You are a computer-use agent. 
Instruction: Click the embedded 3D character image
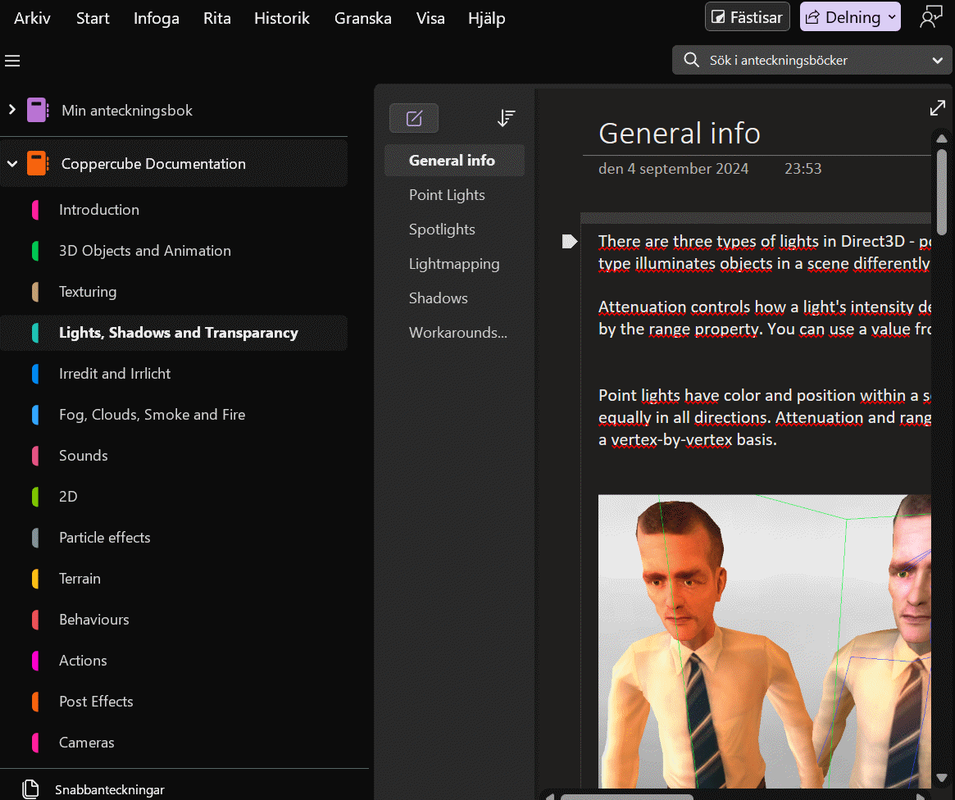click(x=764, y=641)
